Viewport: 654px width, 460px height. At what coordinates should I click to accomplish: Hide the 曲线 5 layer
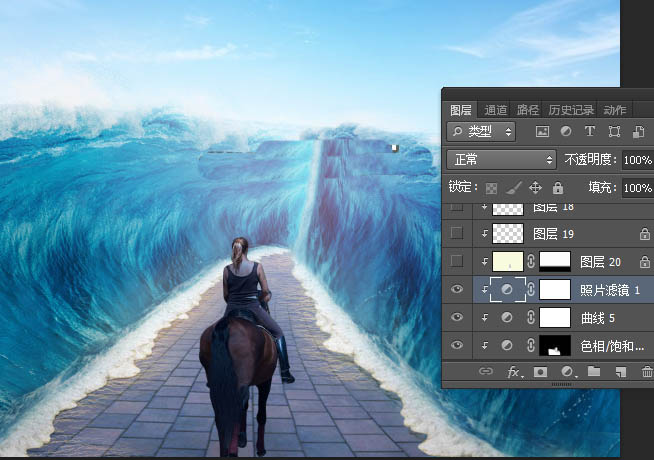[457, 317]
